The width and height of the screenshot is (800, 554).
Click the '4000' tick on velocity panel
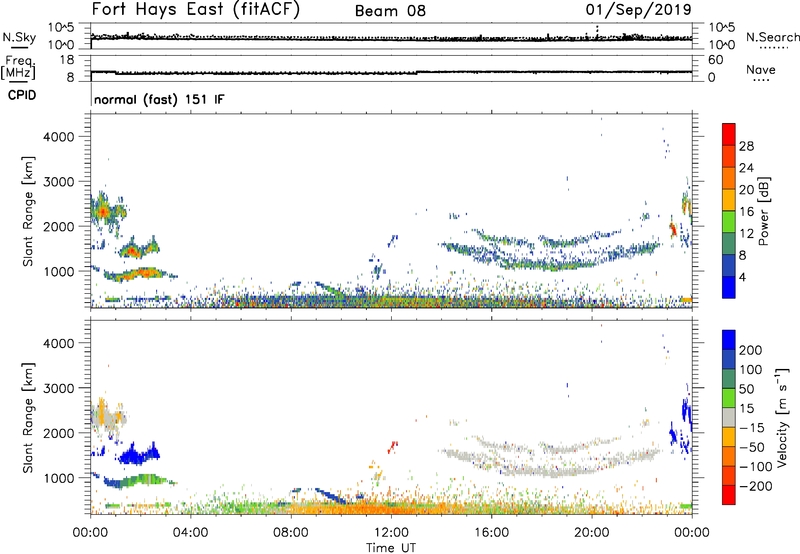(x=58, y=343)
